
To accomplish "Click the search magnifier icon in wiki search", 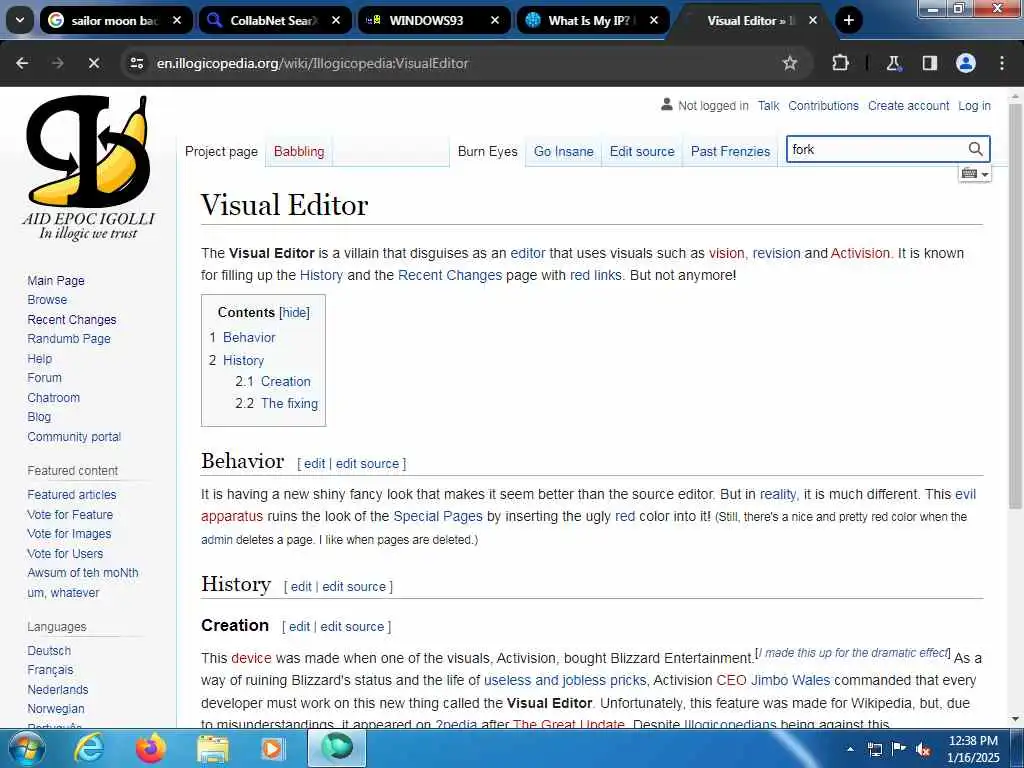I will click(975, 149).
